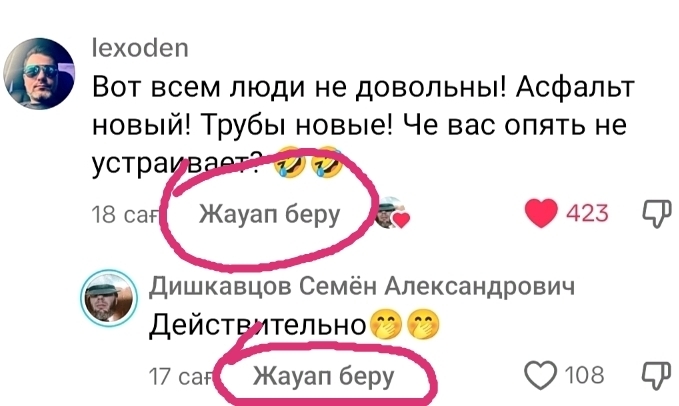Tap "Жауап беру" under lexoden's comment
Image resolution: width=679 pixels, height=406 pixels.
coord(269,214)
